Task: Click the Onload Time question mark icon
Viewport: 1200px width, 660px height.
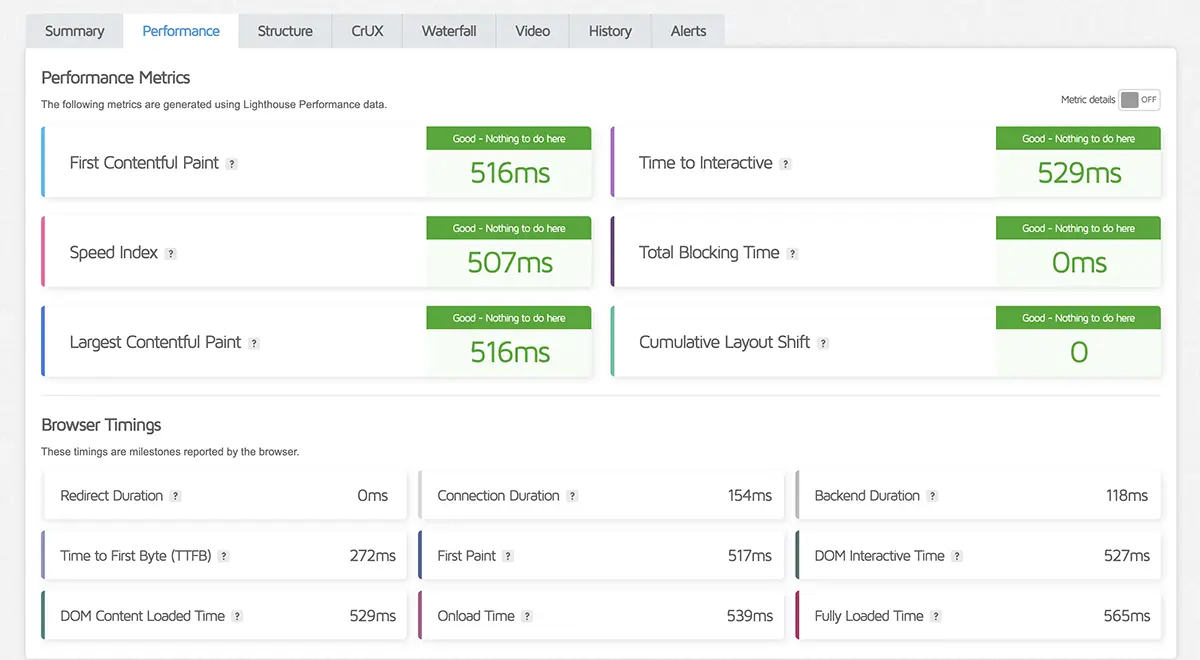Action: (527, 616)
